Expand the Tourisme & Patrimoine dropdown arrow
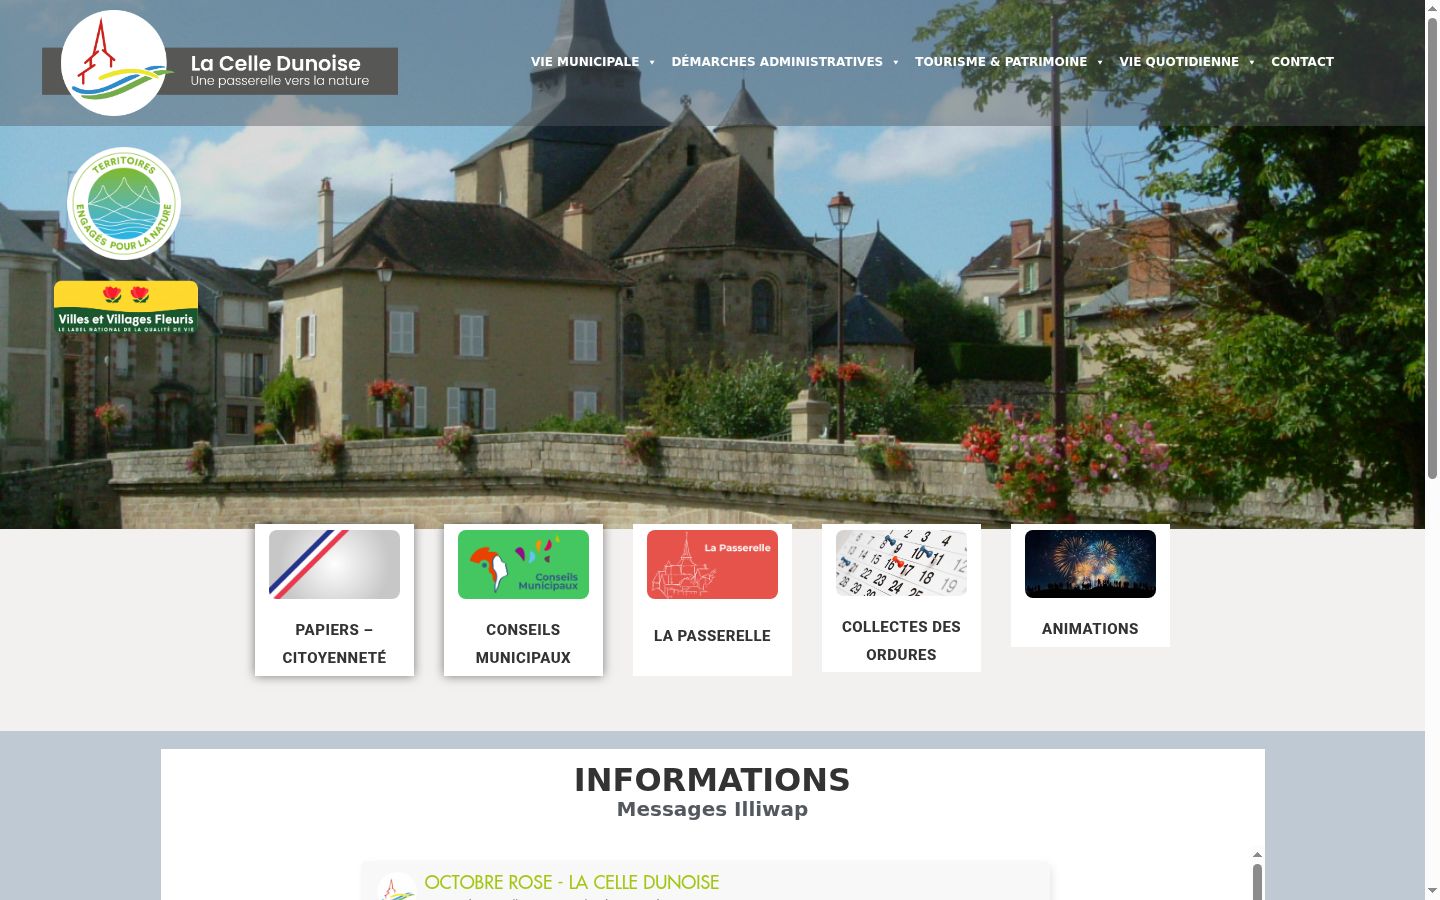 (1100, 62)
